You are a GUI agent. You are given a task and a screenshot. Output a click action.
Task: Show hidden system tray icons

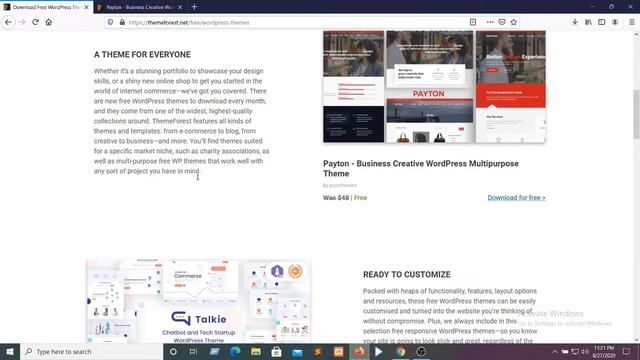coord(554,351)
